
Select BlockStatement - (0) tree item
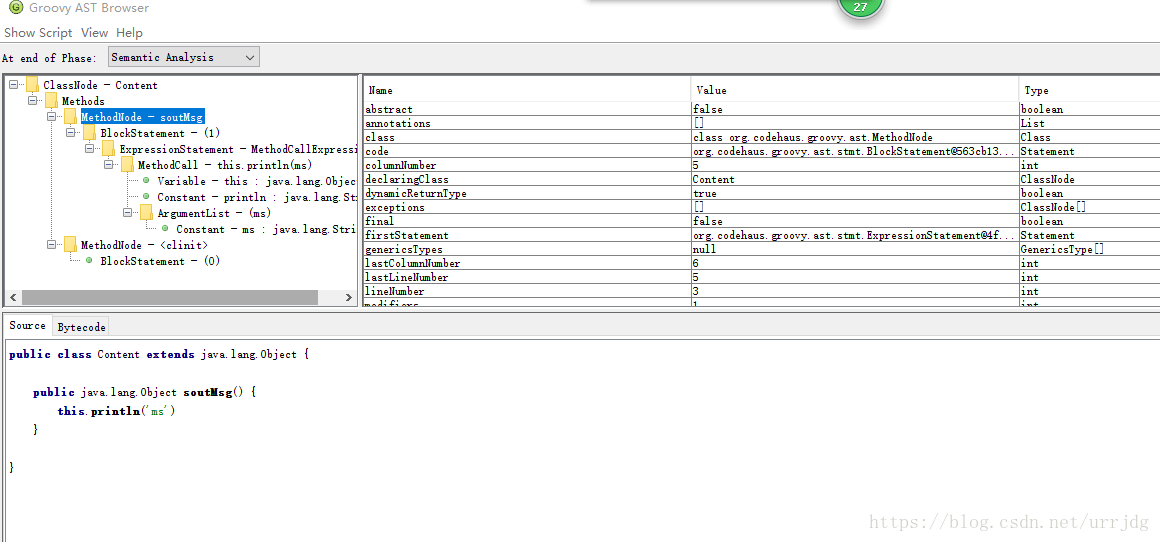pyautogui.click(x=160, y=261)
